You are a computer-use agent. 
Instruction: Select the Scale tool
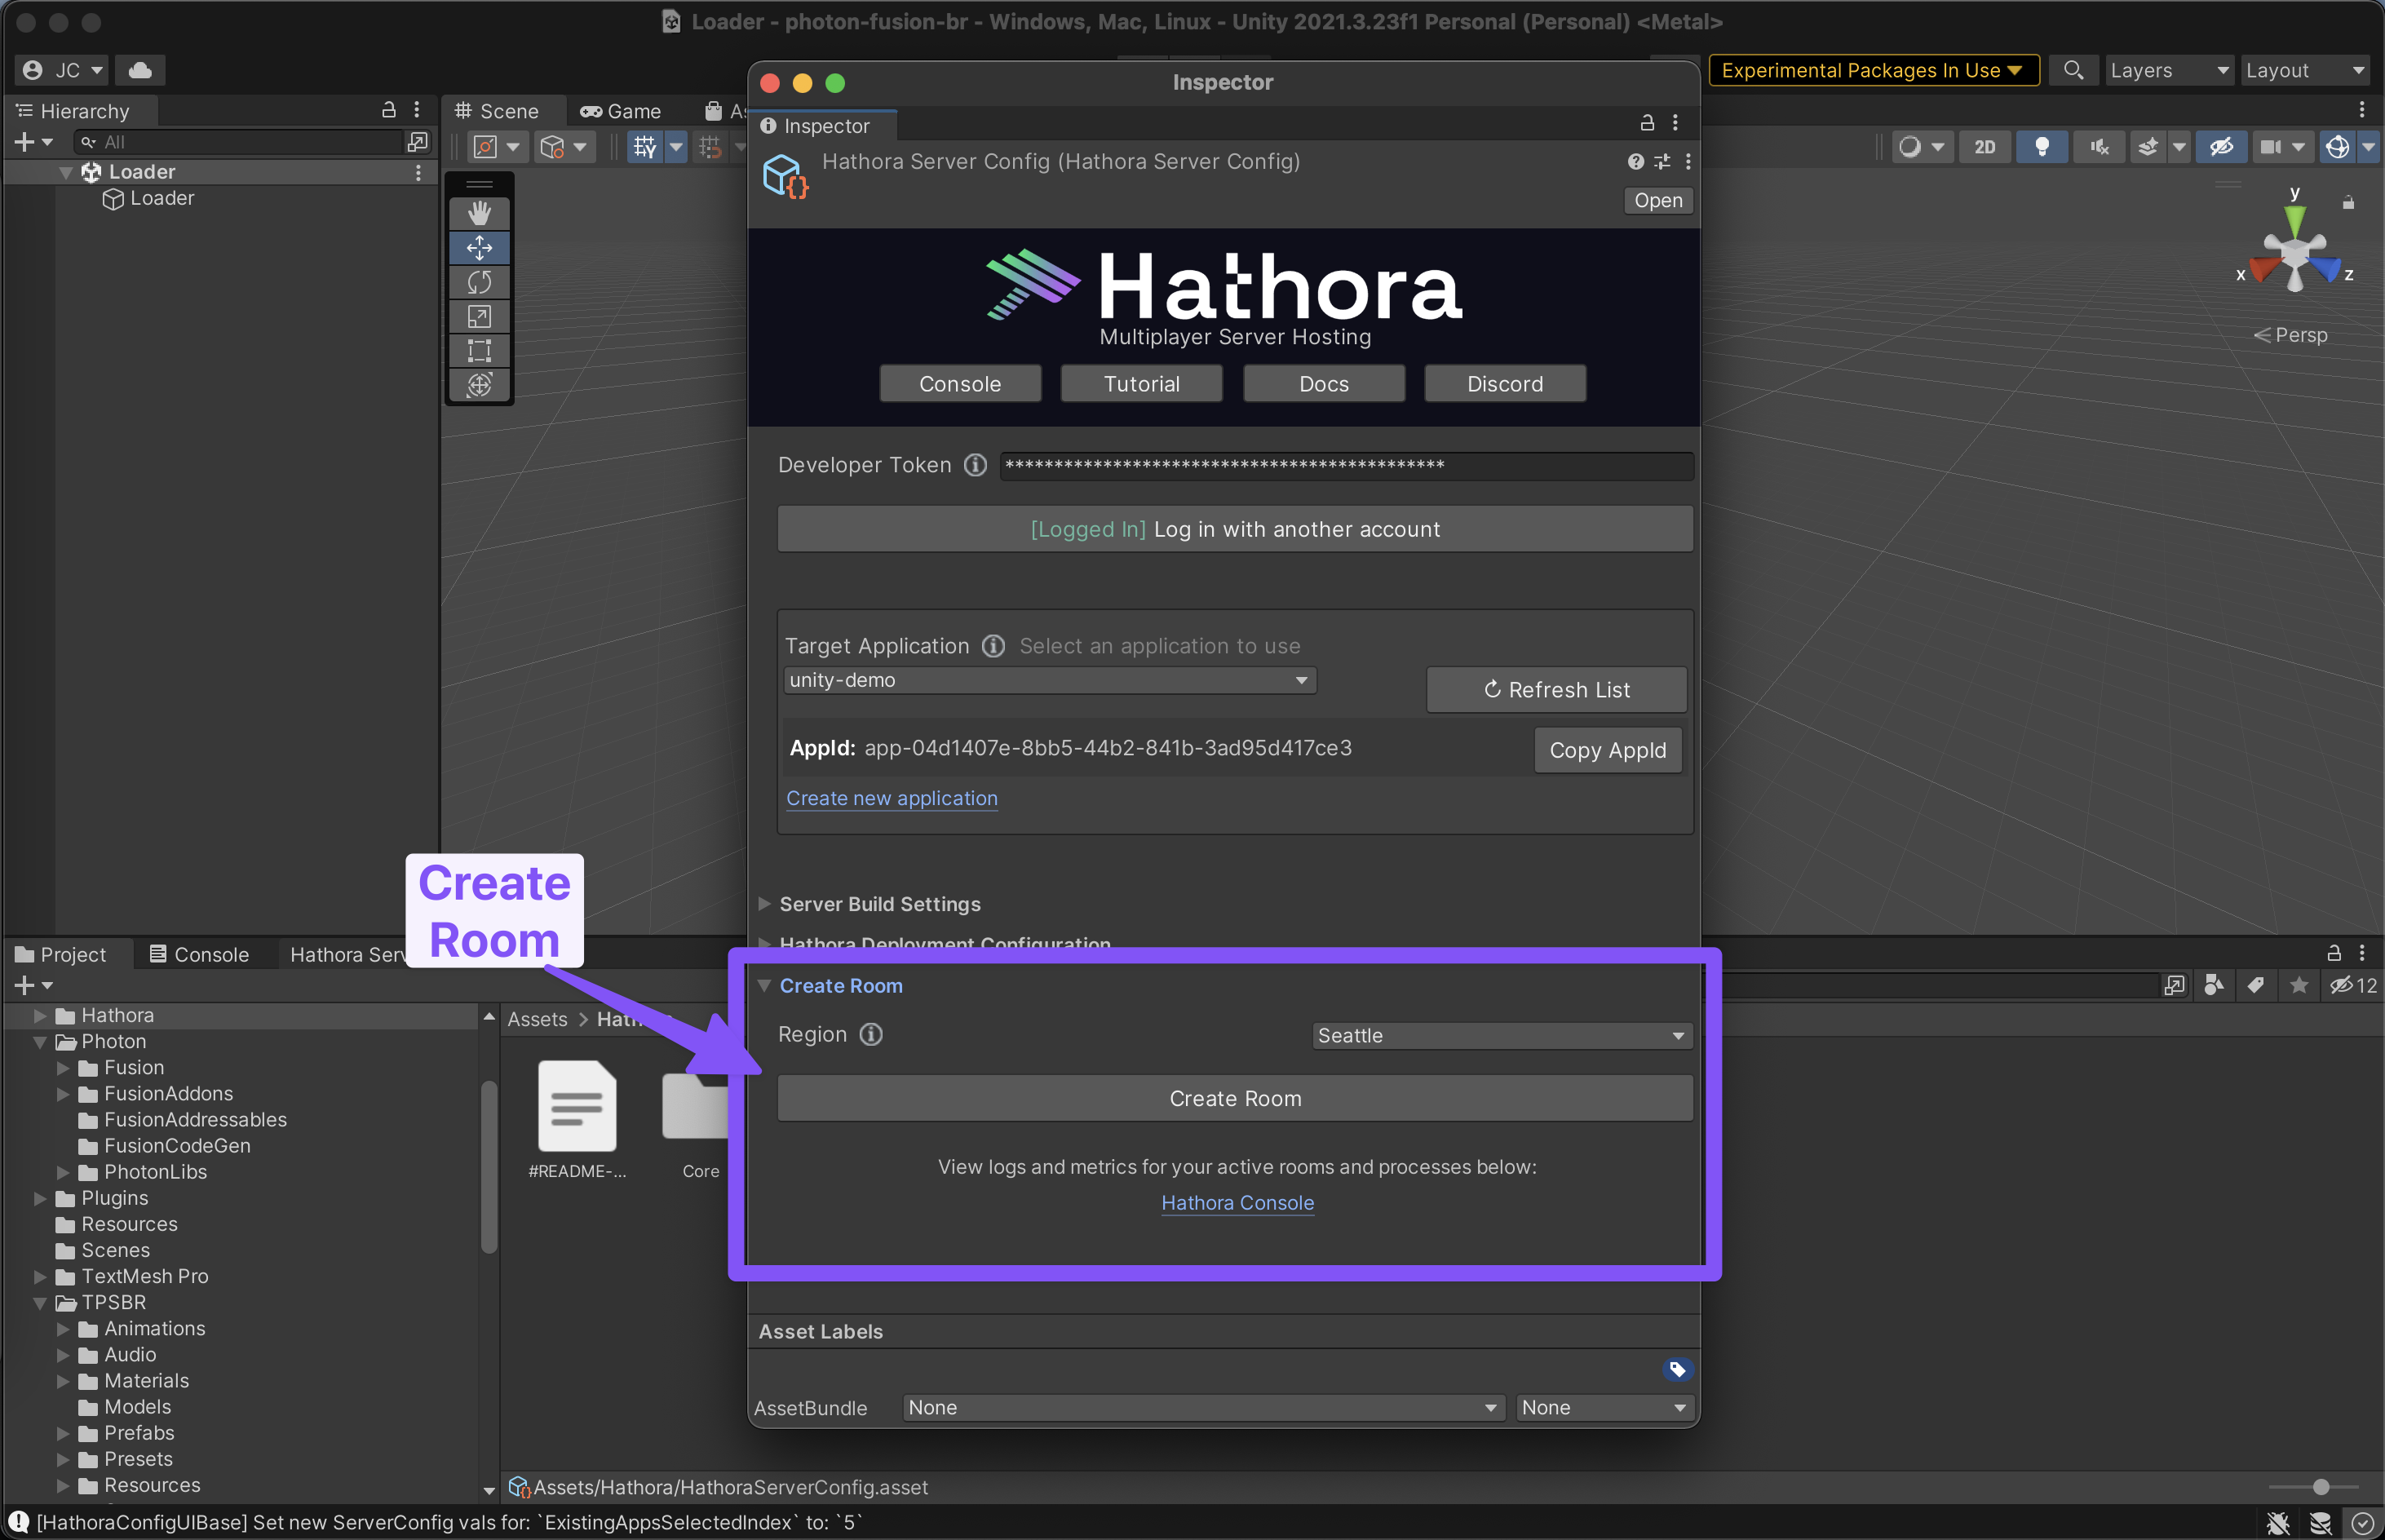479,316
